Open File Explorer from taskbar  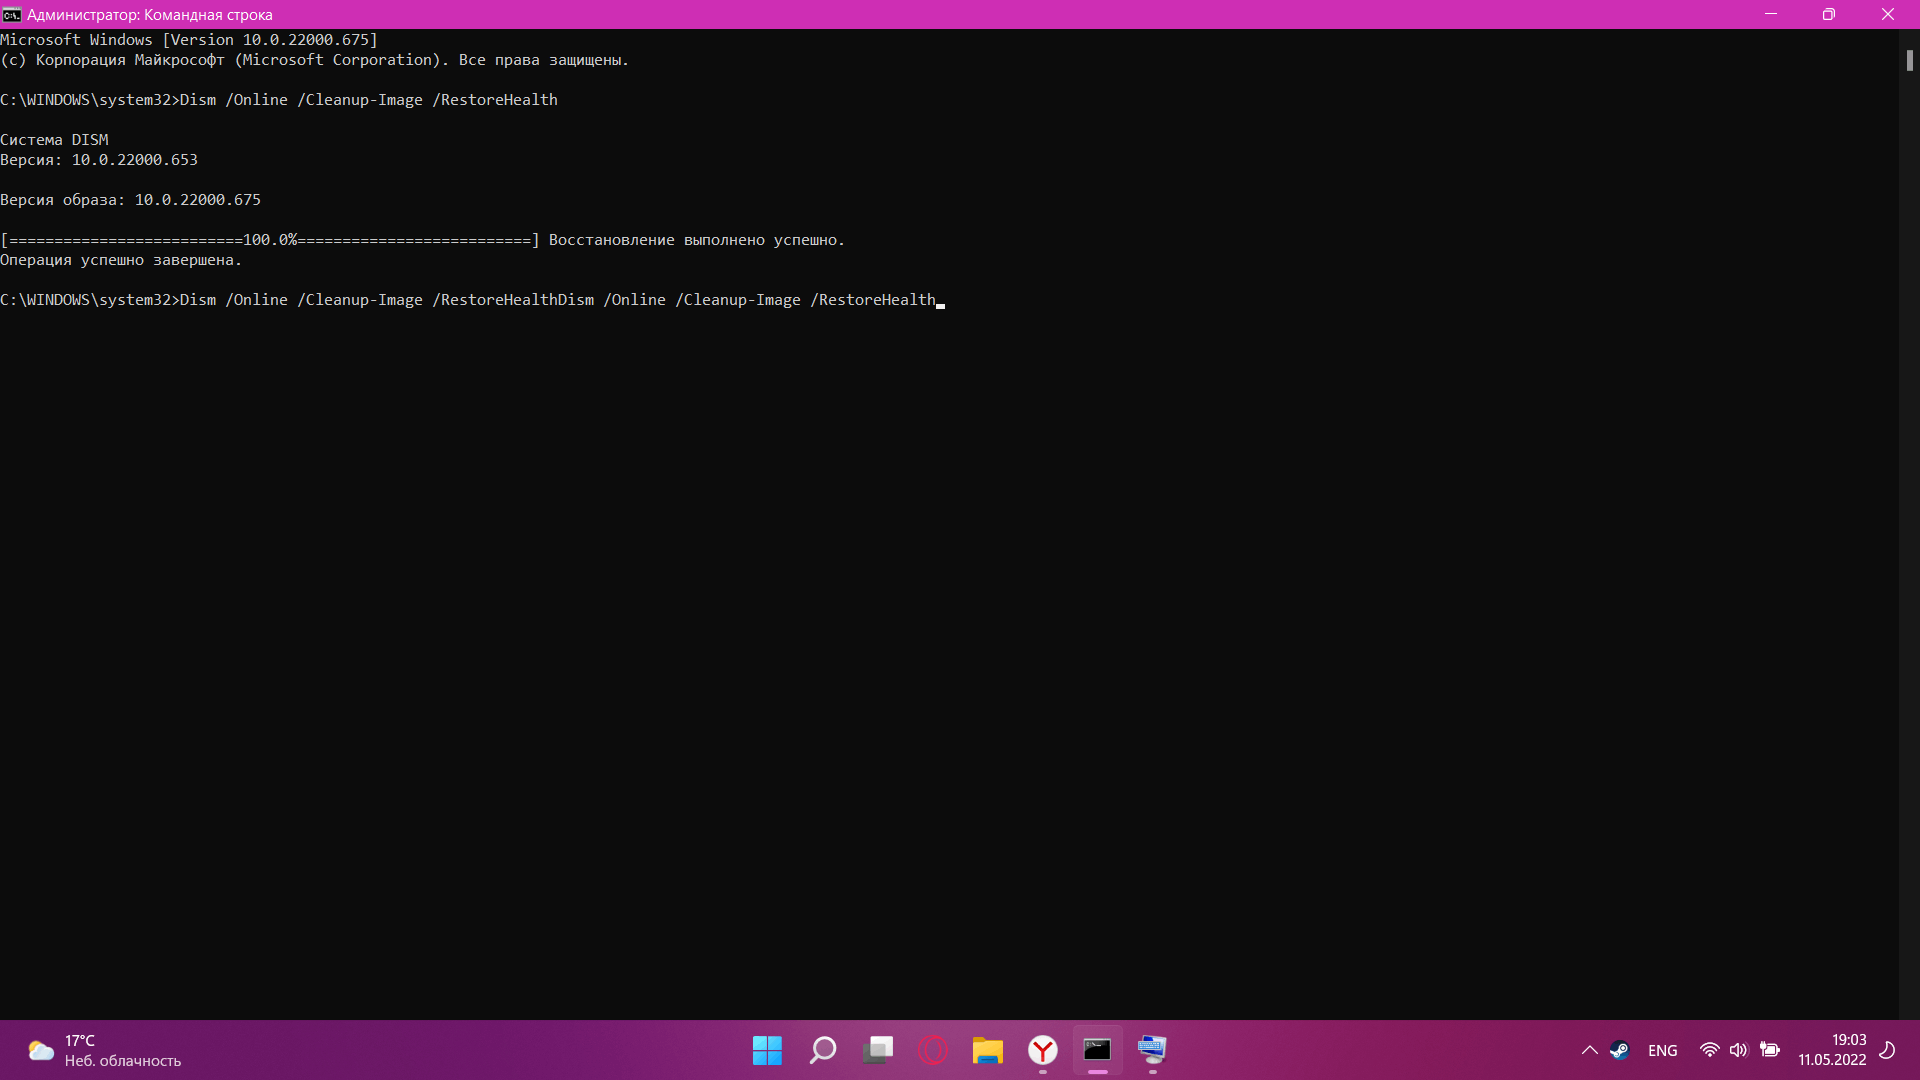[987, 1050]
